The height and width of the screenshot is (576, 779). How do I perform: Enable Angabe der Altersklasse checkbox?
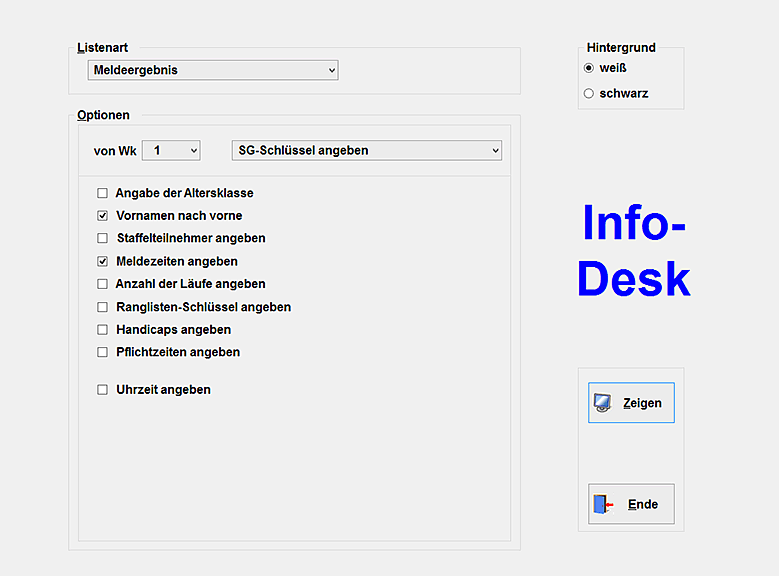tap(102, 193)
